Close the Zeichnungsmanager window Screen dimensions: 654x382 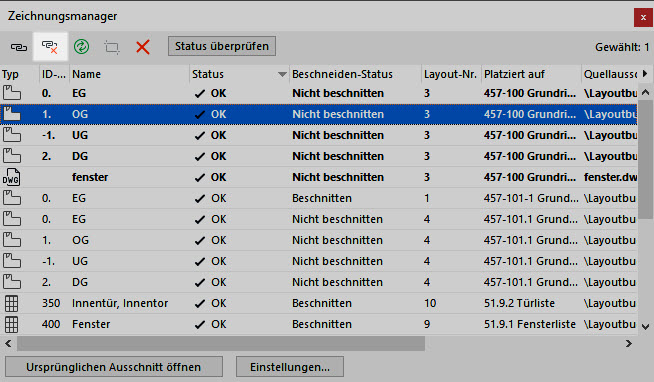643,18
